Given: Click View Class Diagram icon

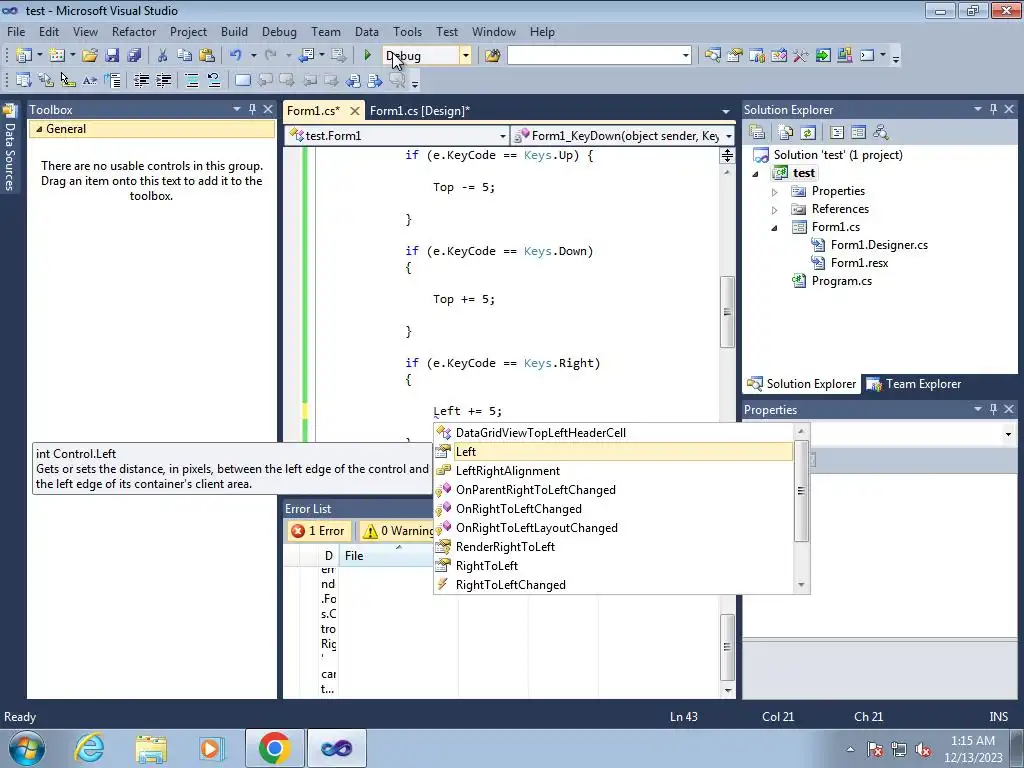Looking at the screenshot, I should [881, 133].
